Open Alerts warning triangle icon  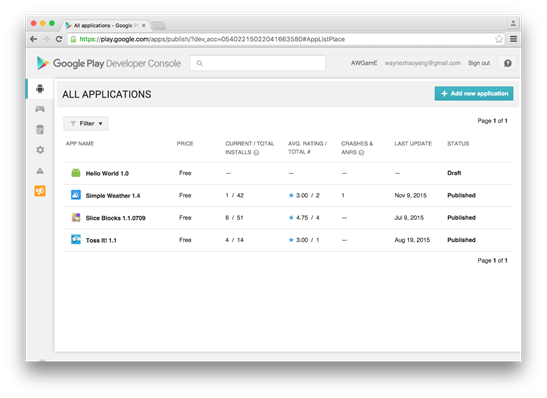40,171
